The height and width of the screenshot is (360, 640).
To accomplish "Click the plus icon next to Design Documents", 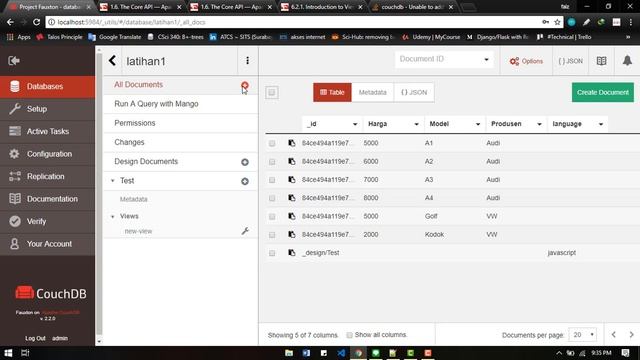I will point(245,162).
